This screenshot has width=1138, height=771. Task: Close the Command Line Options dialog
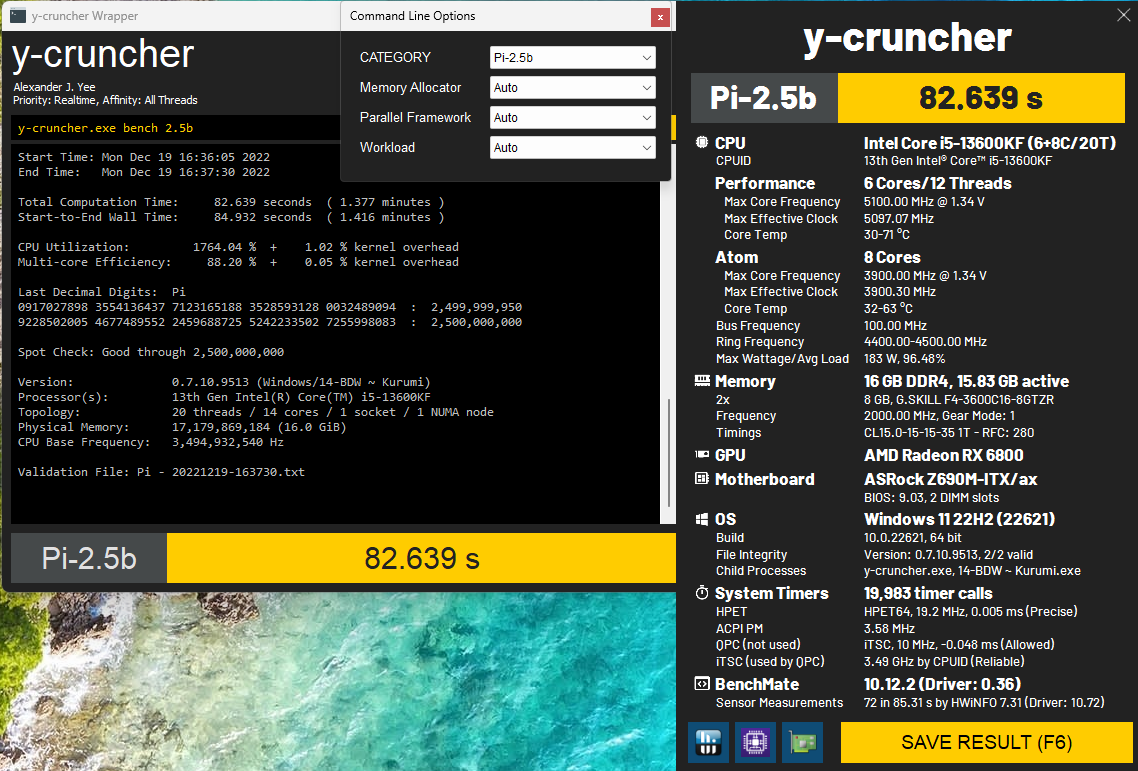click(x=660, y=17)
